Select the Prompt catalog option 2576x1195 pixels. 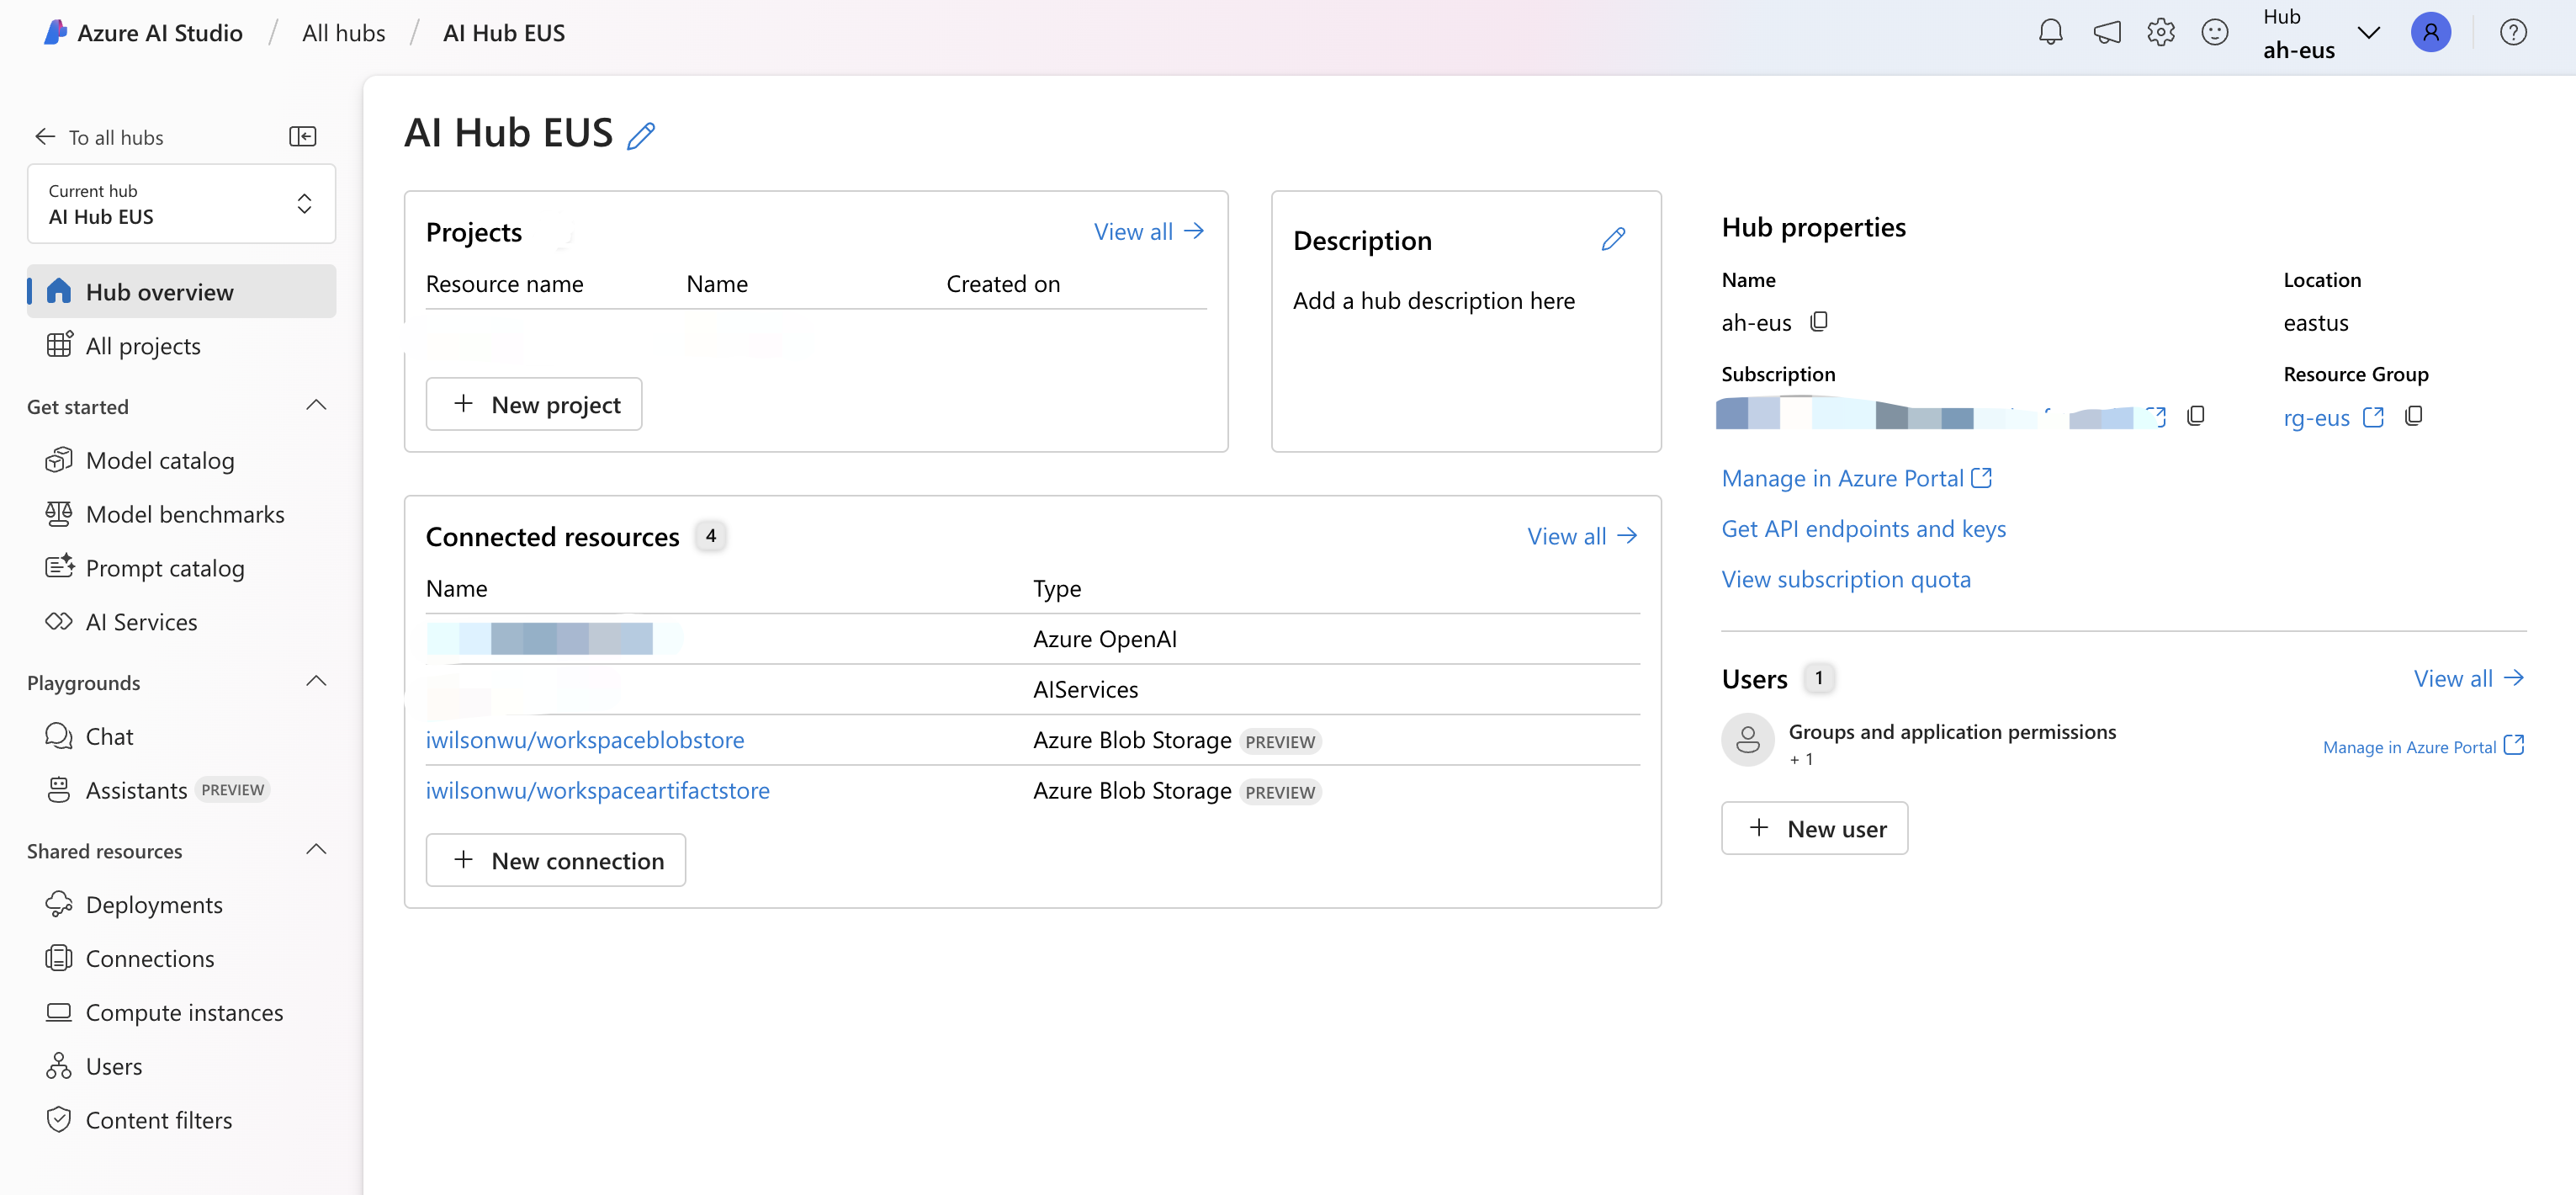tap(164, 567)
